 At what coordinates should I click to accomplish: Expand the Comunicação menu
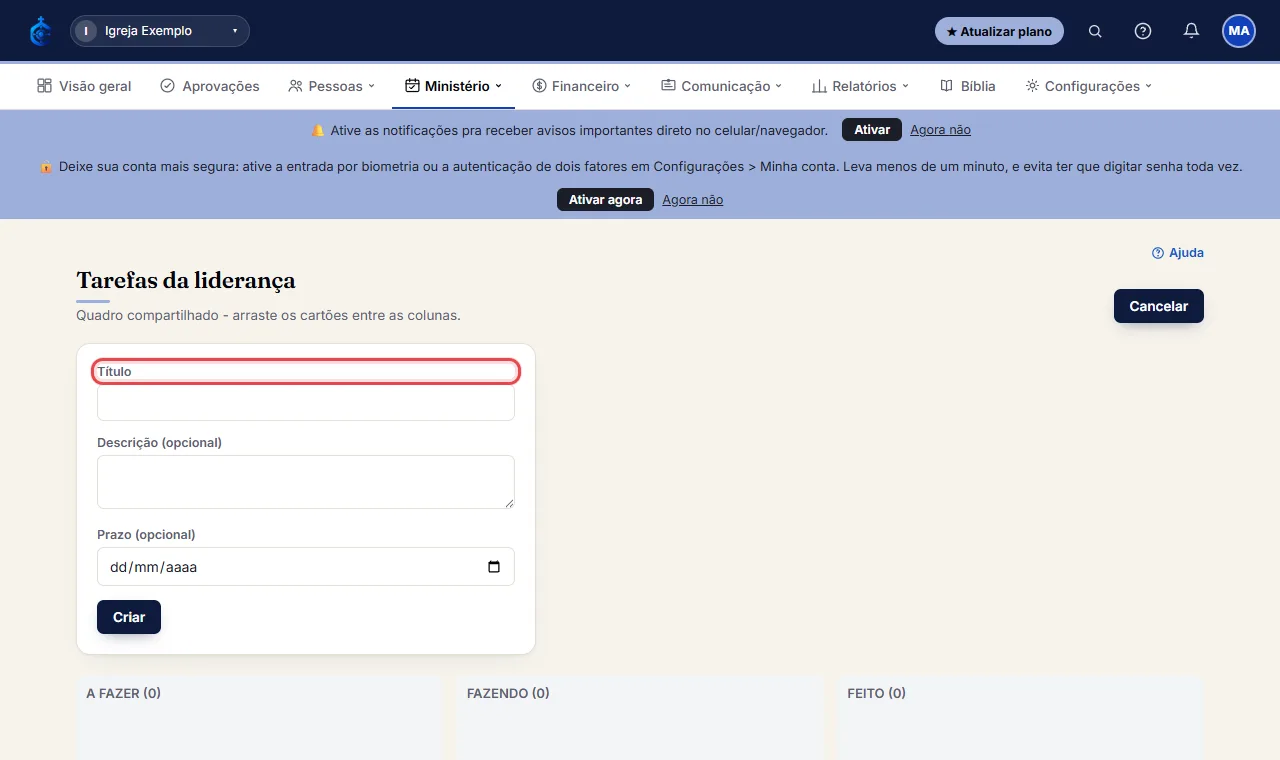point(721,86)
